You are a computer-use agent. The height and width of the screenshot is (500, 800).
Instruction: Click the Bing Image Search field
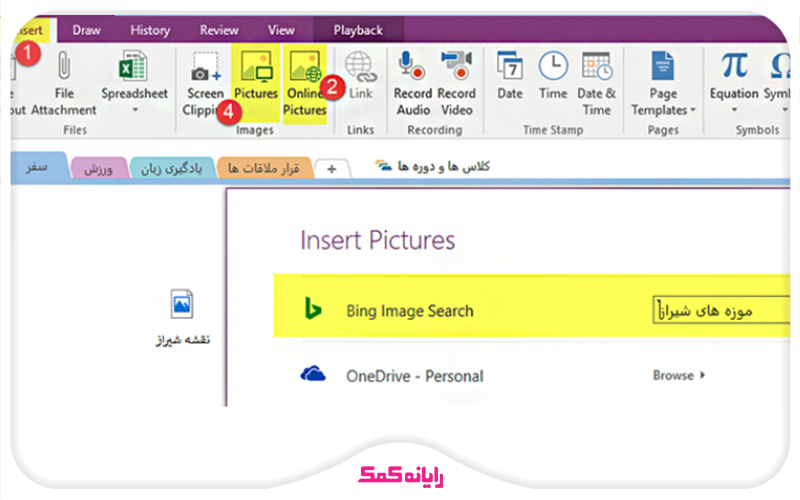point(721,310)
